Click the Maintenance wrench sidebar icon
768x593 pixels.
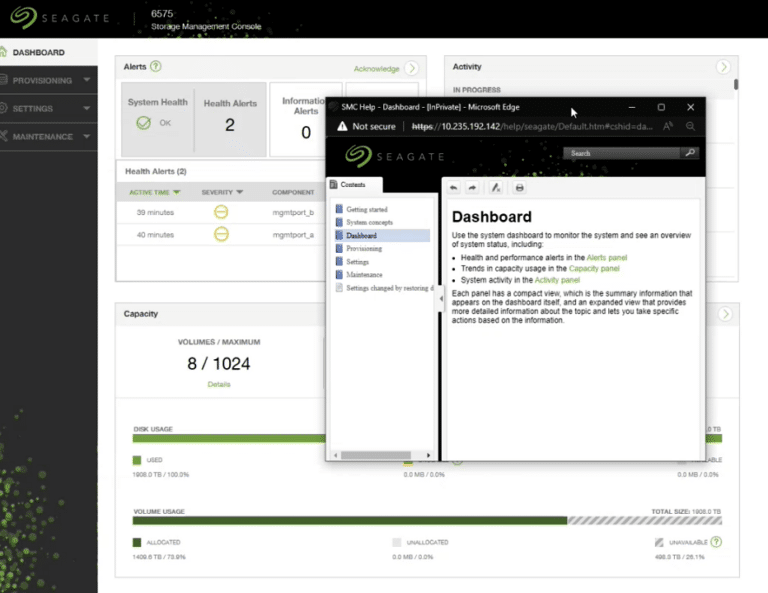pos(3,136)
